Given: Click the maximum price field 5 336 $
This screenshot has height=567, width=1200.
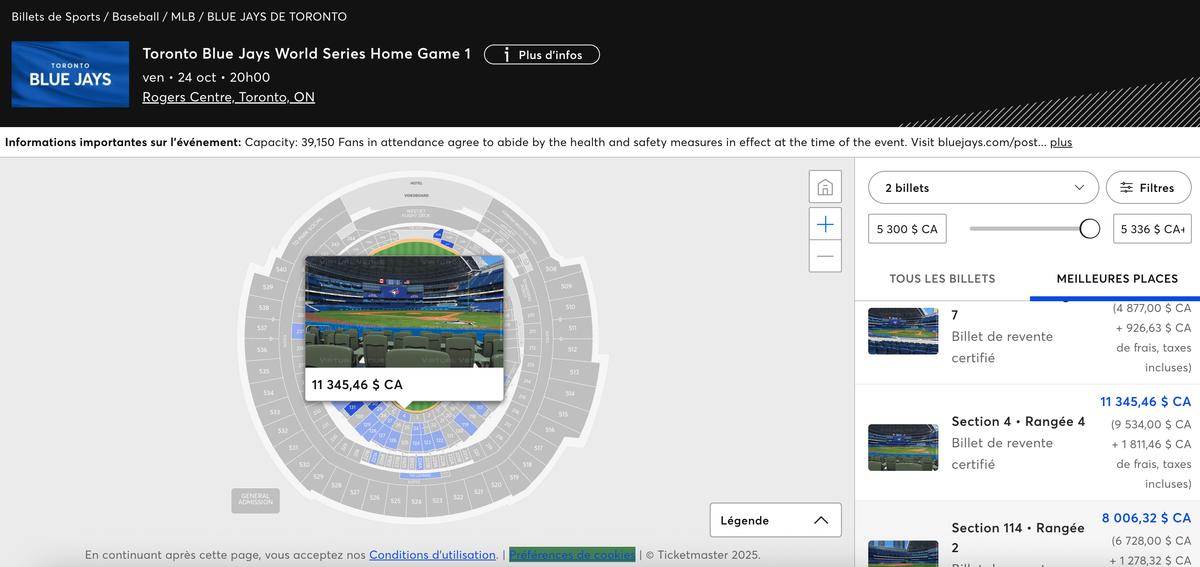Looking at the screenshot, I should click(1151, 229).
